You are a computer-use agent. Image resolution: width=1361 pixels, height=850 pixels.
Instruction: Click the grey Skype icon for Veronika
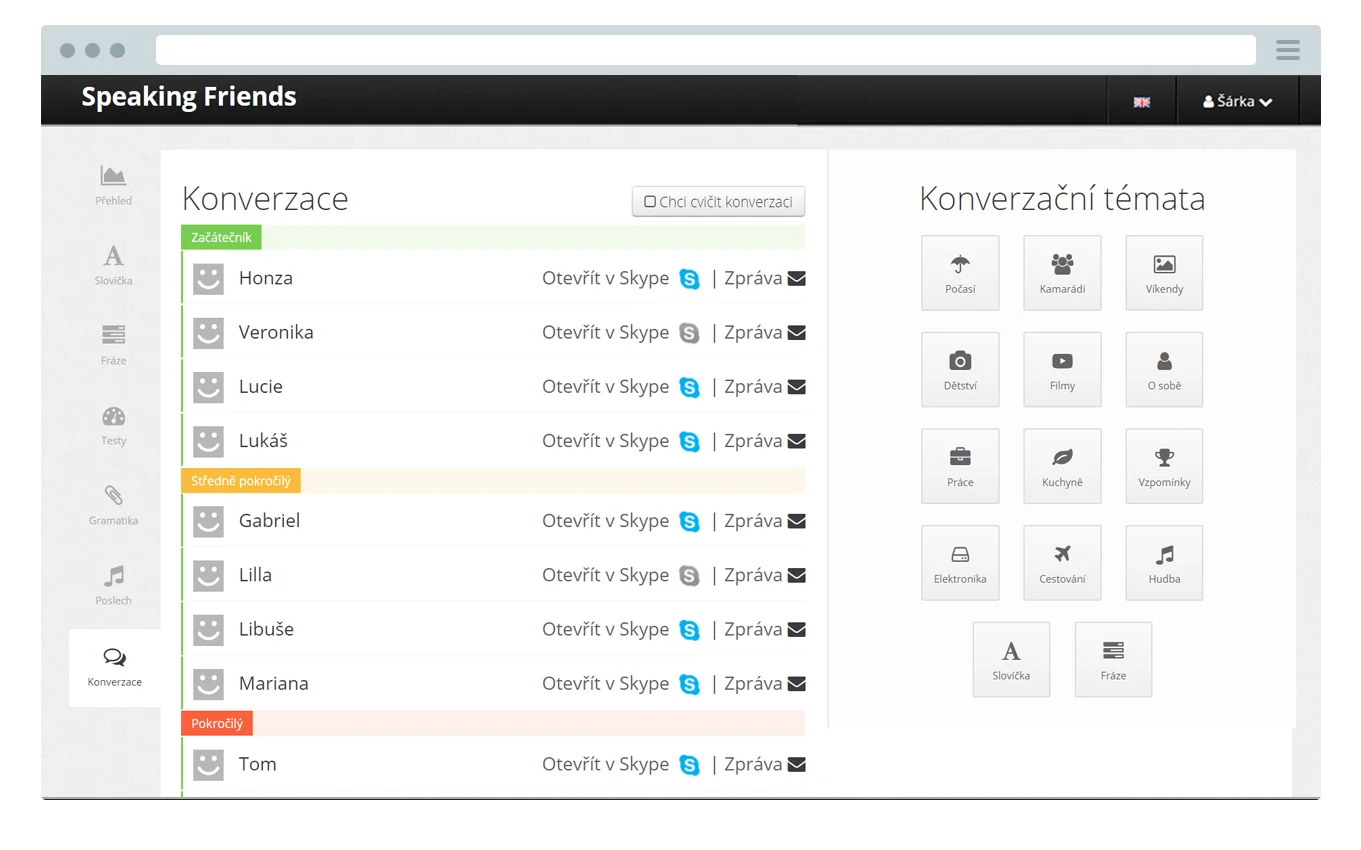[689, 333]
